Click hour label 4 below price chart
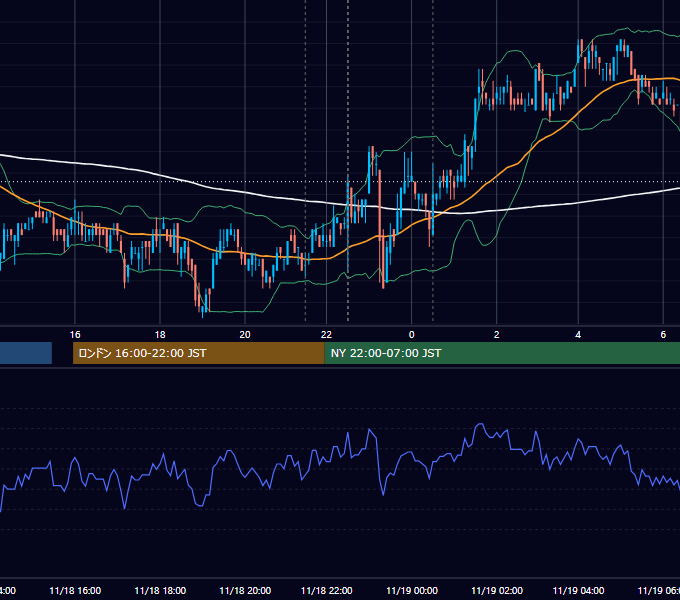The image size is (680, 600). (578, 334)
